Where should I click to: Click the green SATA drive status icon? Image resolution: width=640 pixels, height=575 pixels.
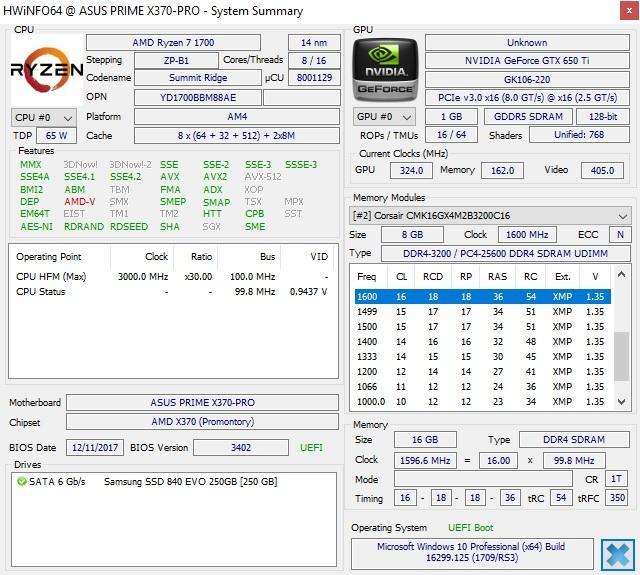point(21,482)
